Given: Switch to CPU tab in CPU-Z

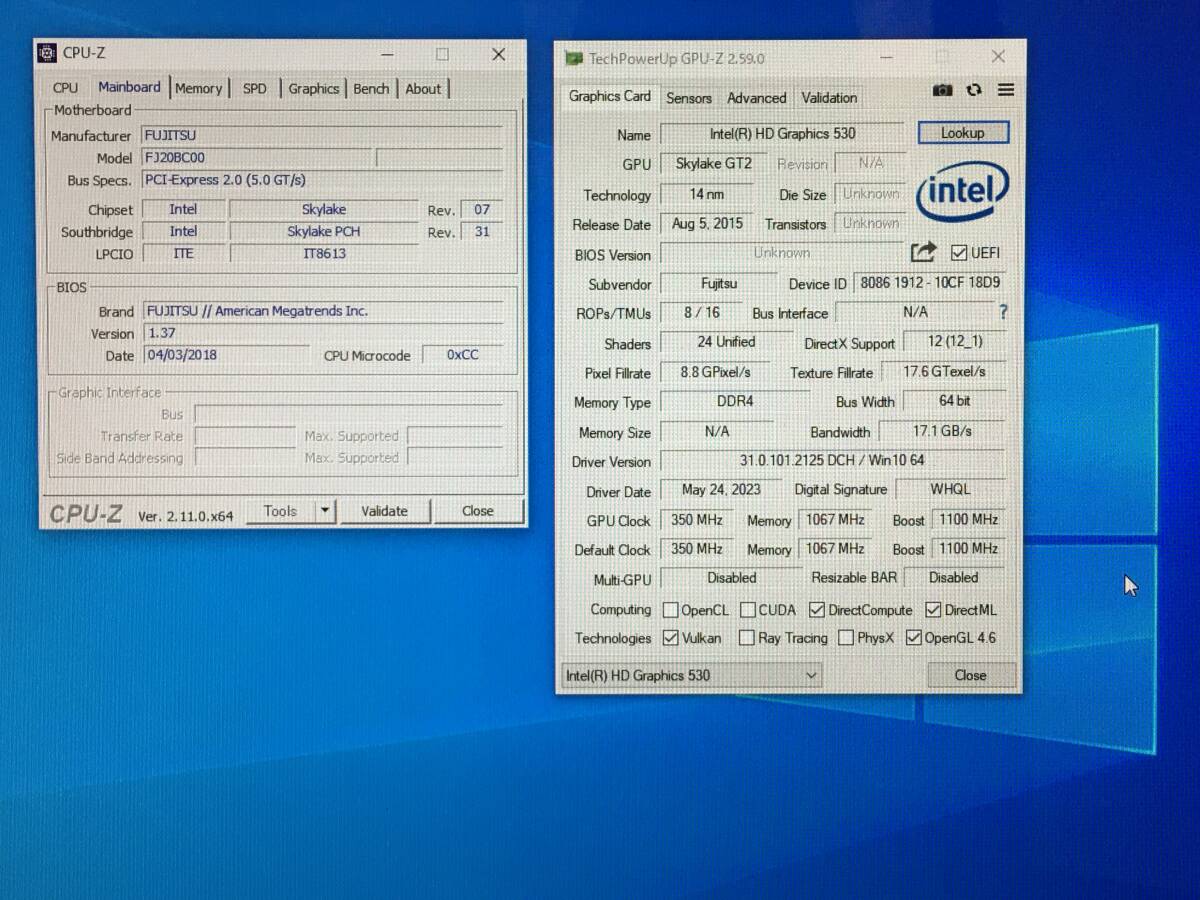Looking at the screenshot, I should [65, 88].
